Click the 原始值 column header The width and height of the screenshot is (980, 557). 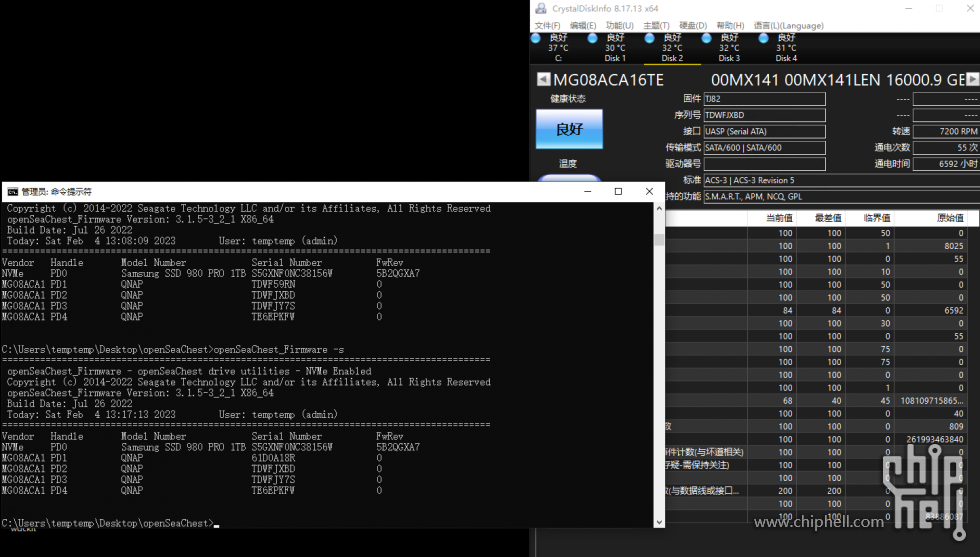950,218
